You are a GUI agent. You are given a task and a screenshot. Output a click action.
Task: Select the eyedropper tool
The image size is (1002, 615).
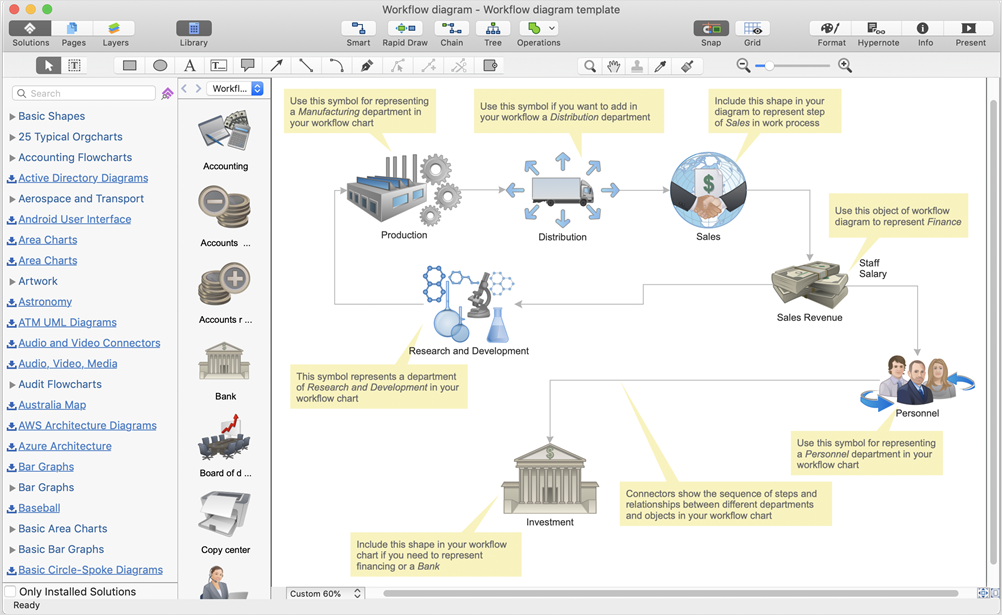pos(661,66)
